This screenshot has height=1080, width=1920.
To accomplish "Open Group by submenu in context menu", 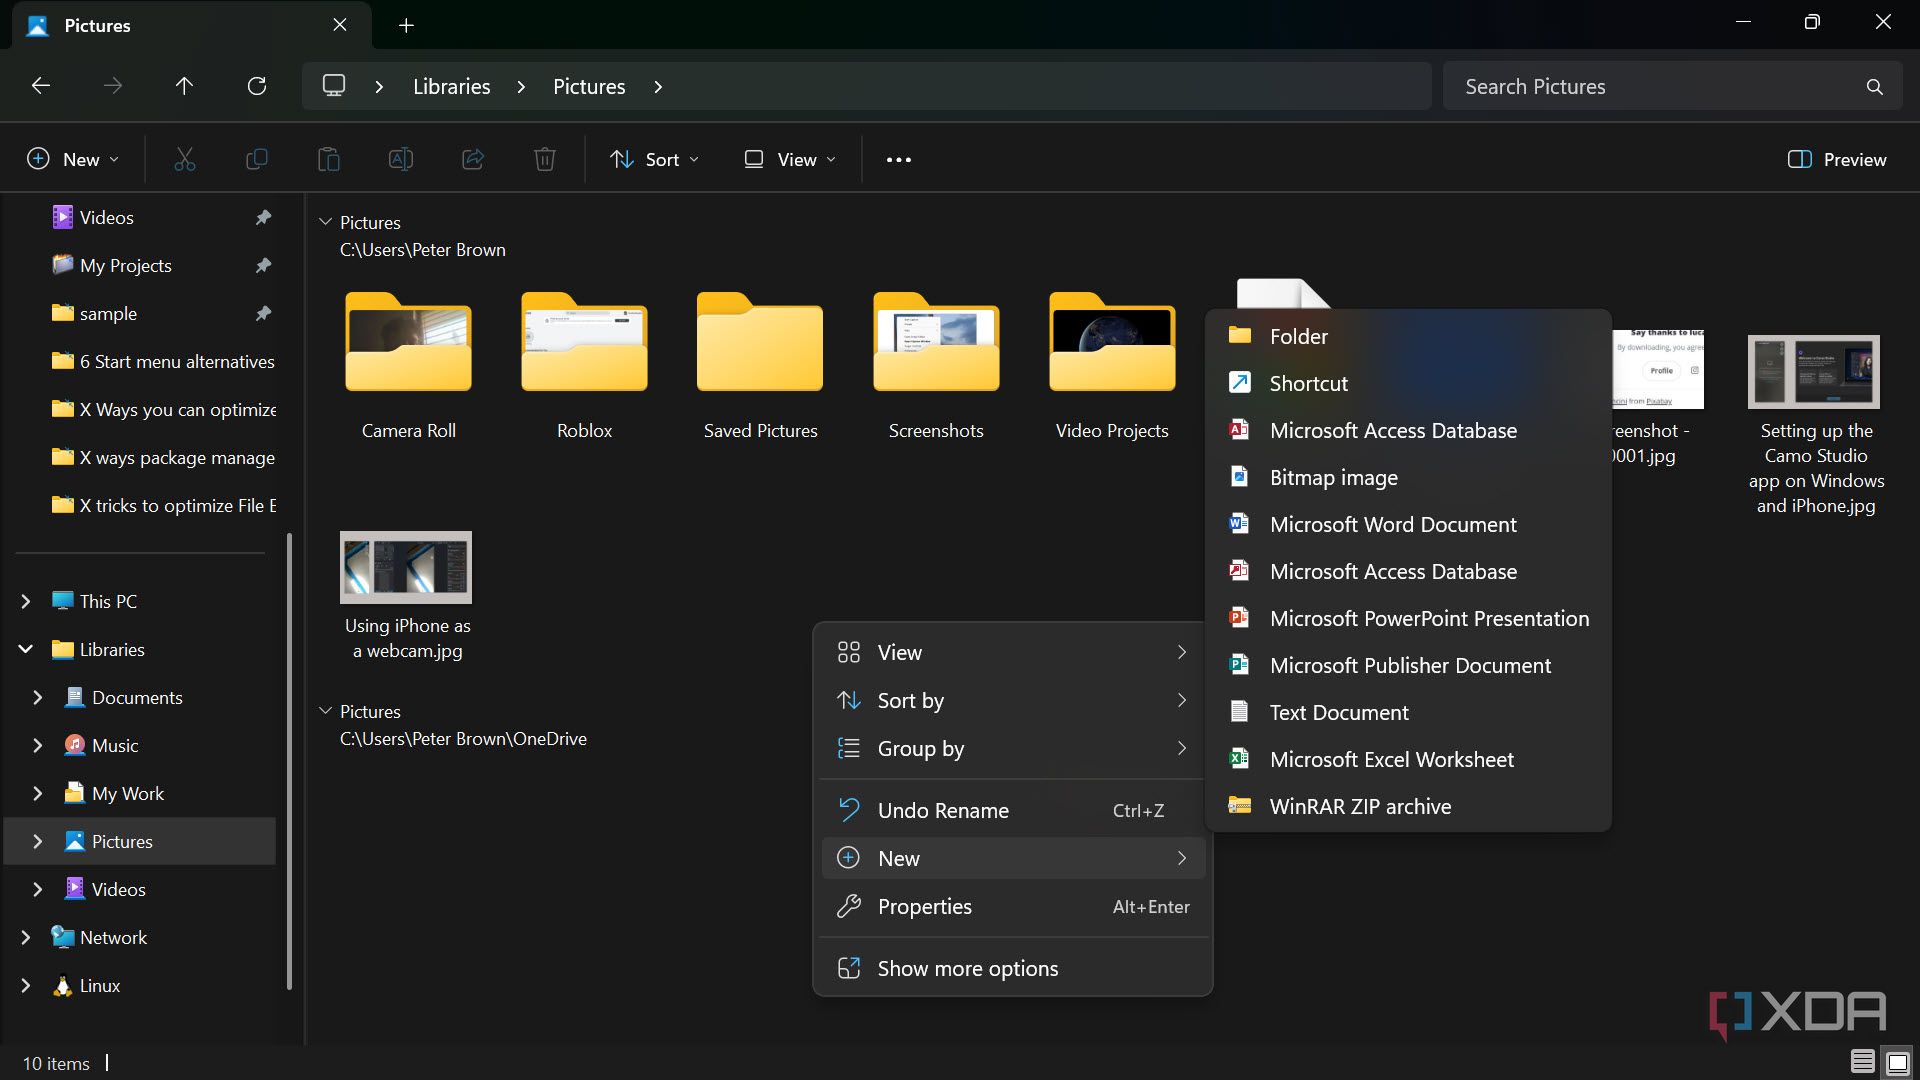I will tap(1013, 748).
